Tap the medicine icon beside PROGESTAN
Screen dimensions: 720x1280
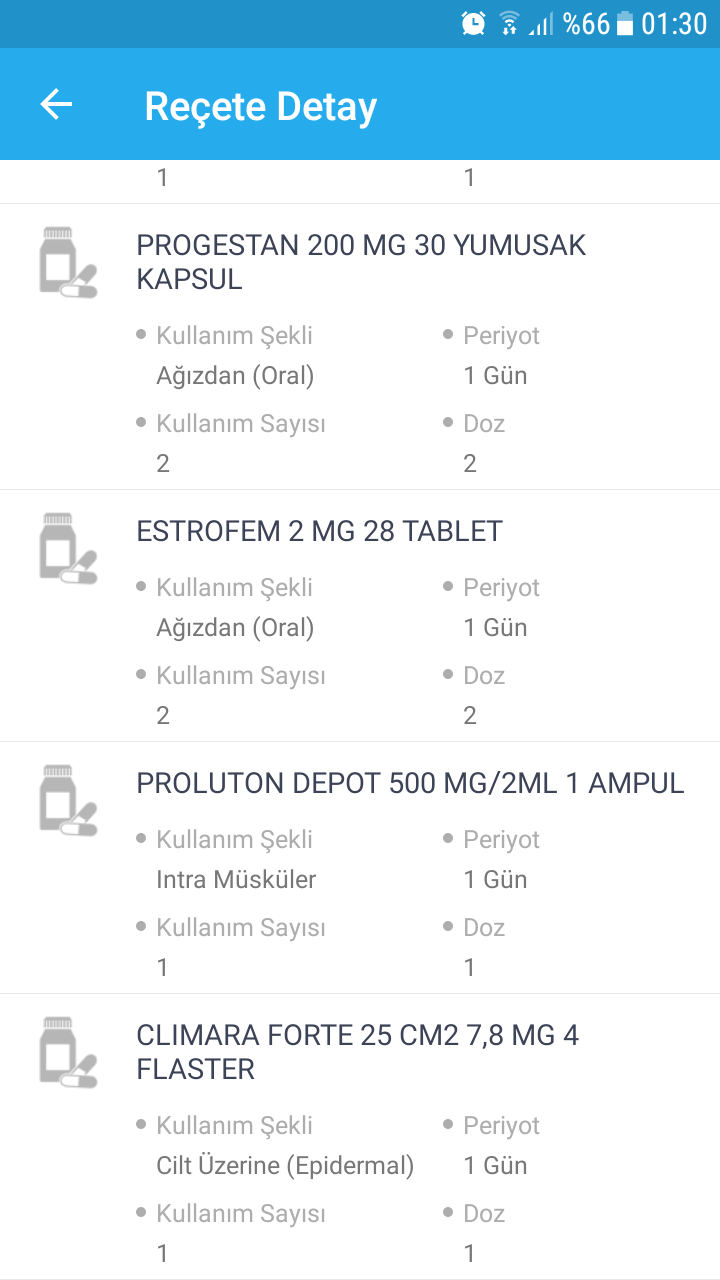tap(68, 262)
